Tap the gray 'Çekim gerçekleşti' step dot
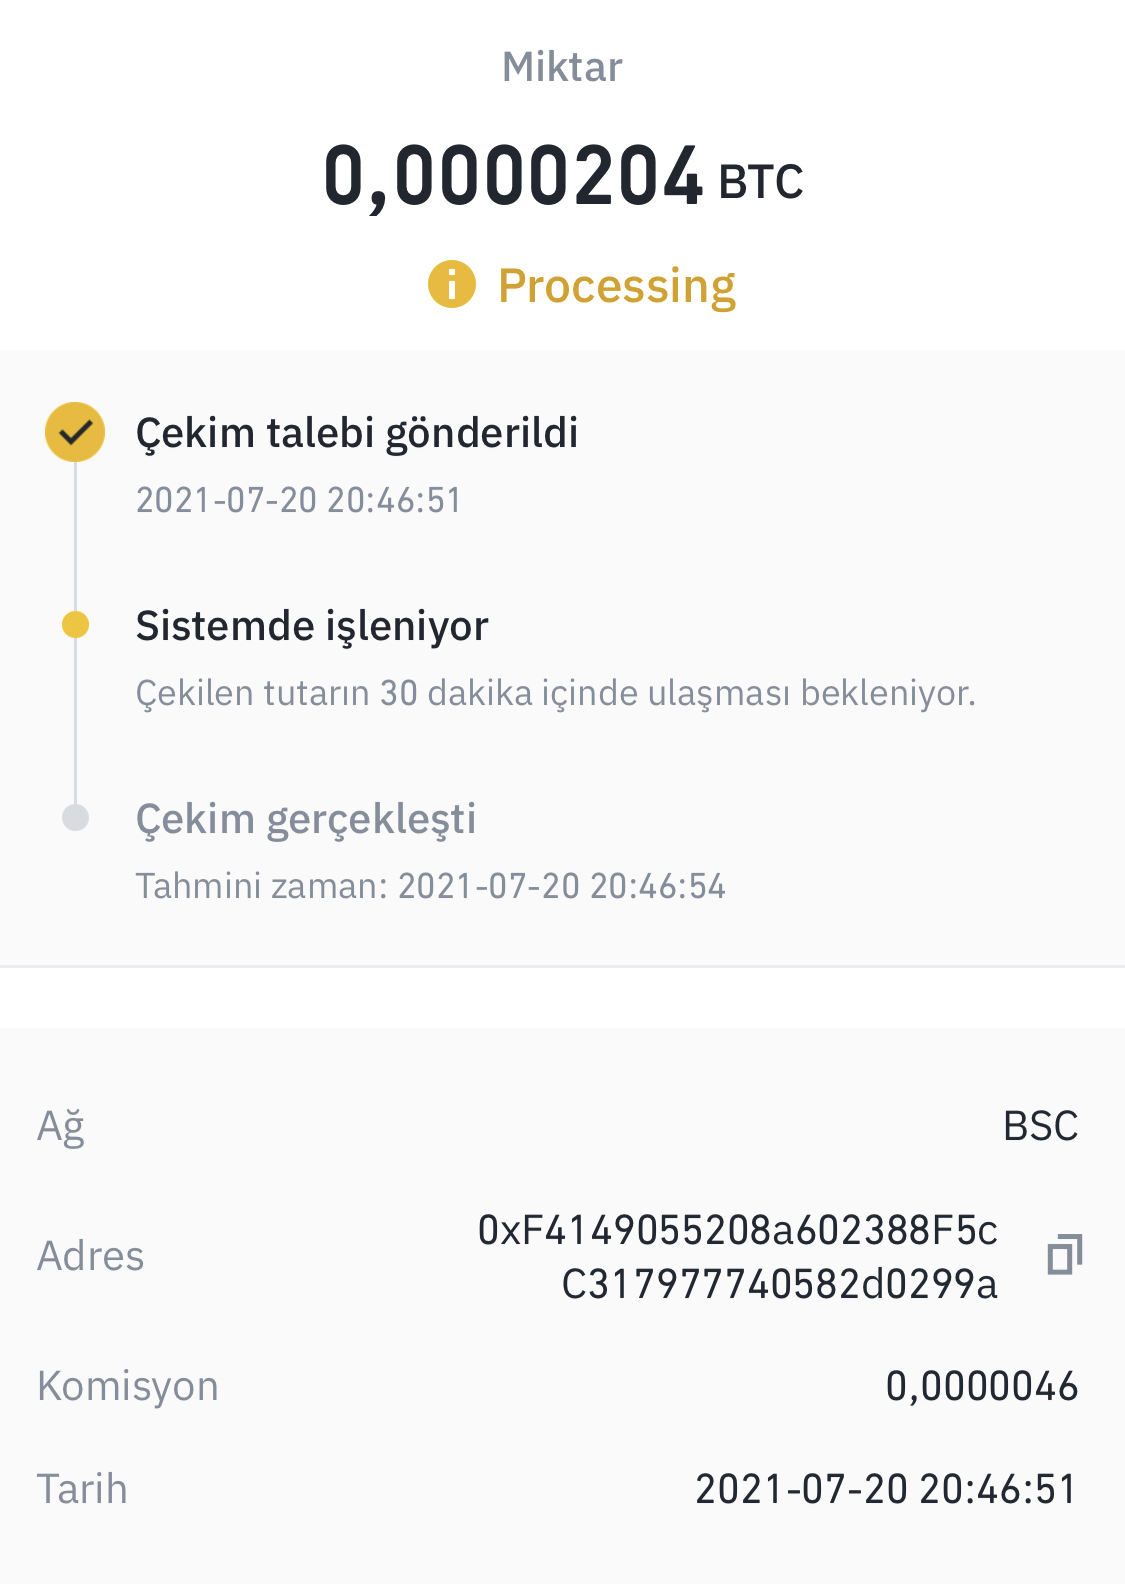Image resolution: width=1125 pixels, height=1586 pixels. click(x=75, y=818)
